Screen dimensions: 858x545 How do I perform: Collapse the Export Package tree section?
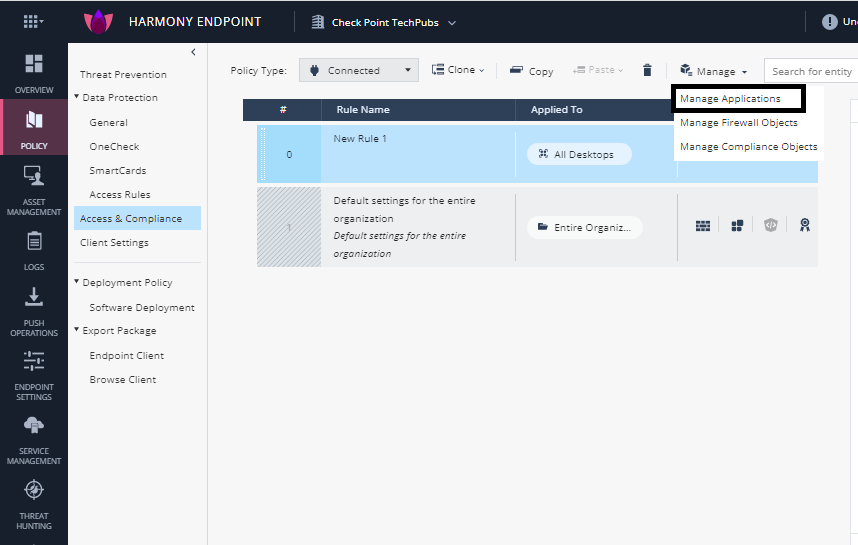coord(77,329)
